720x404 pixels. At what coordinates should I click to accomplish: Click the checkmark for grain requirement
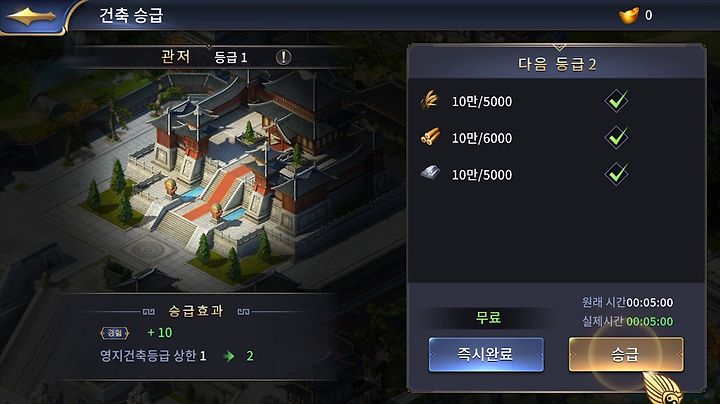(x=616, y=101)
